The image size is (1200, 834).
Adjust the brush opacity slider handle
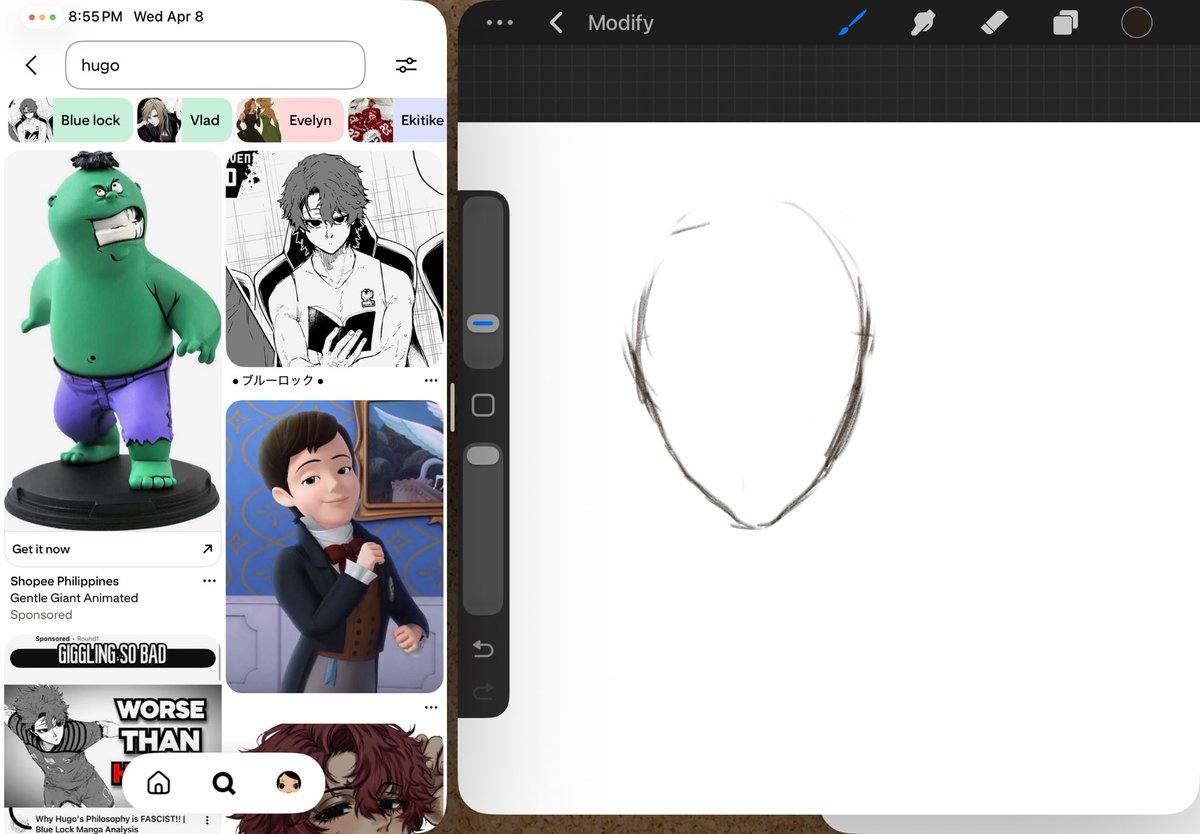(483, 455)
